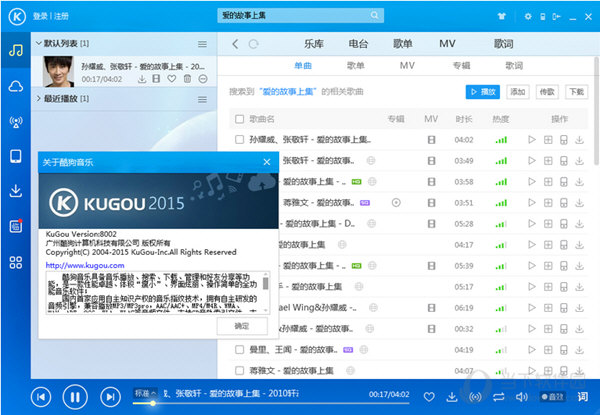Open the 最近播放 menu lines icon

[202, 99]
